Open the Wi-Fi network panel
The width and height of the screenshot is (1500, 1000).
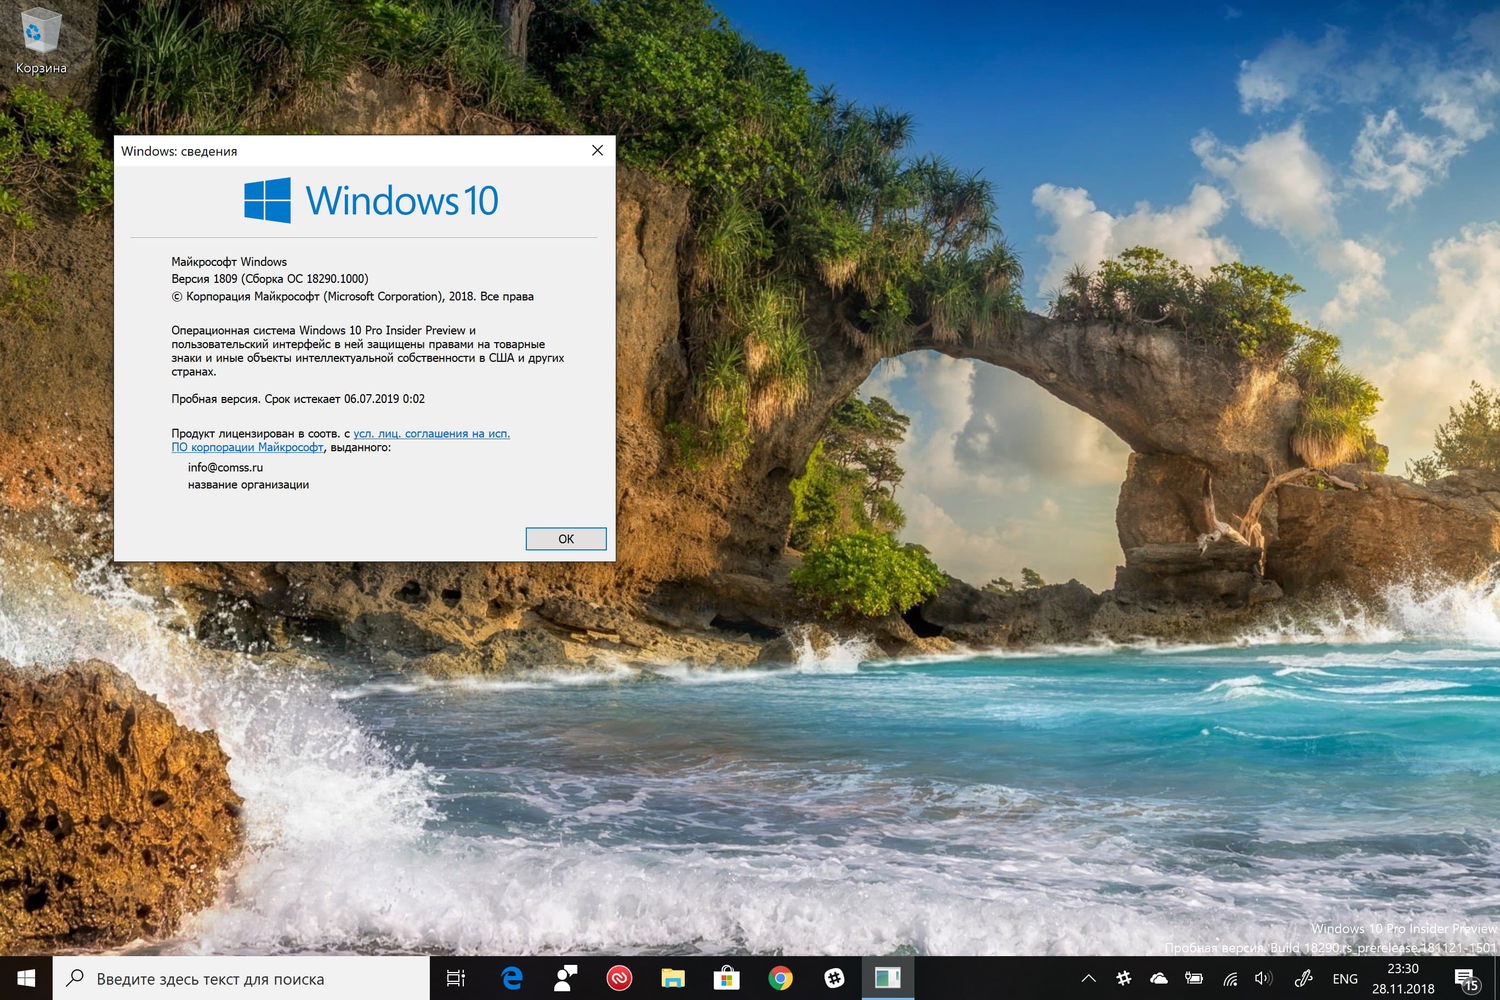(x=1229, y=980)
